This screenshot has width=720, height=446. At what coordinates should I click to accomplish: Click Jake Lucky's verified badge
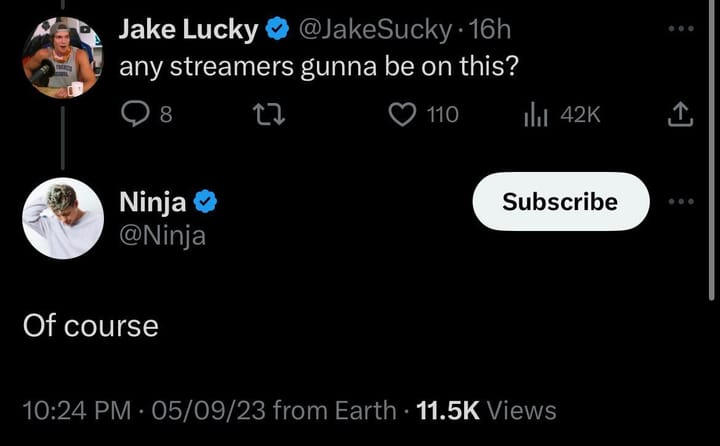click(x=276, y=30)
